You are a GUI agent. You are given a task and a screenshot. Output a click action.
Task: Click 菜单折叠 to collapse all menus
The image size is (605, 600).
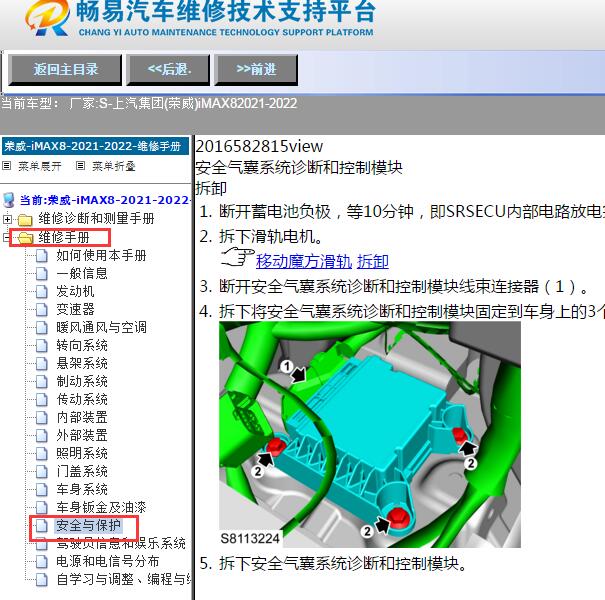click(x=114, y=166)
